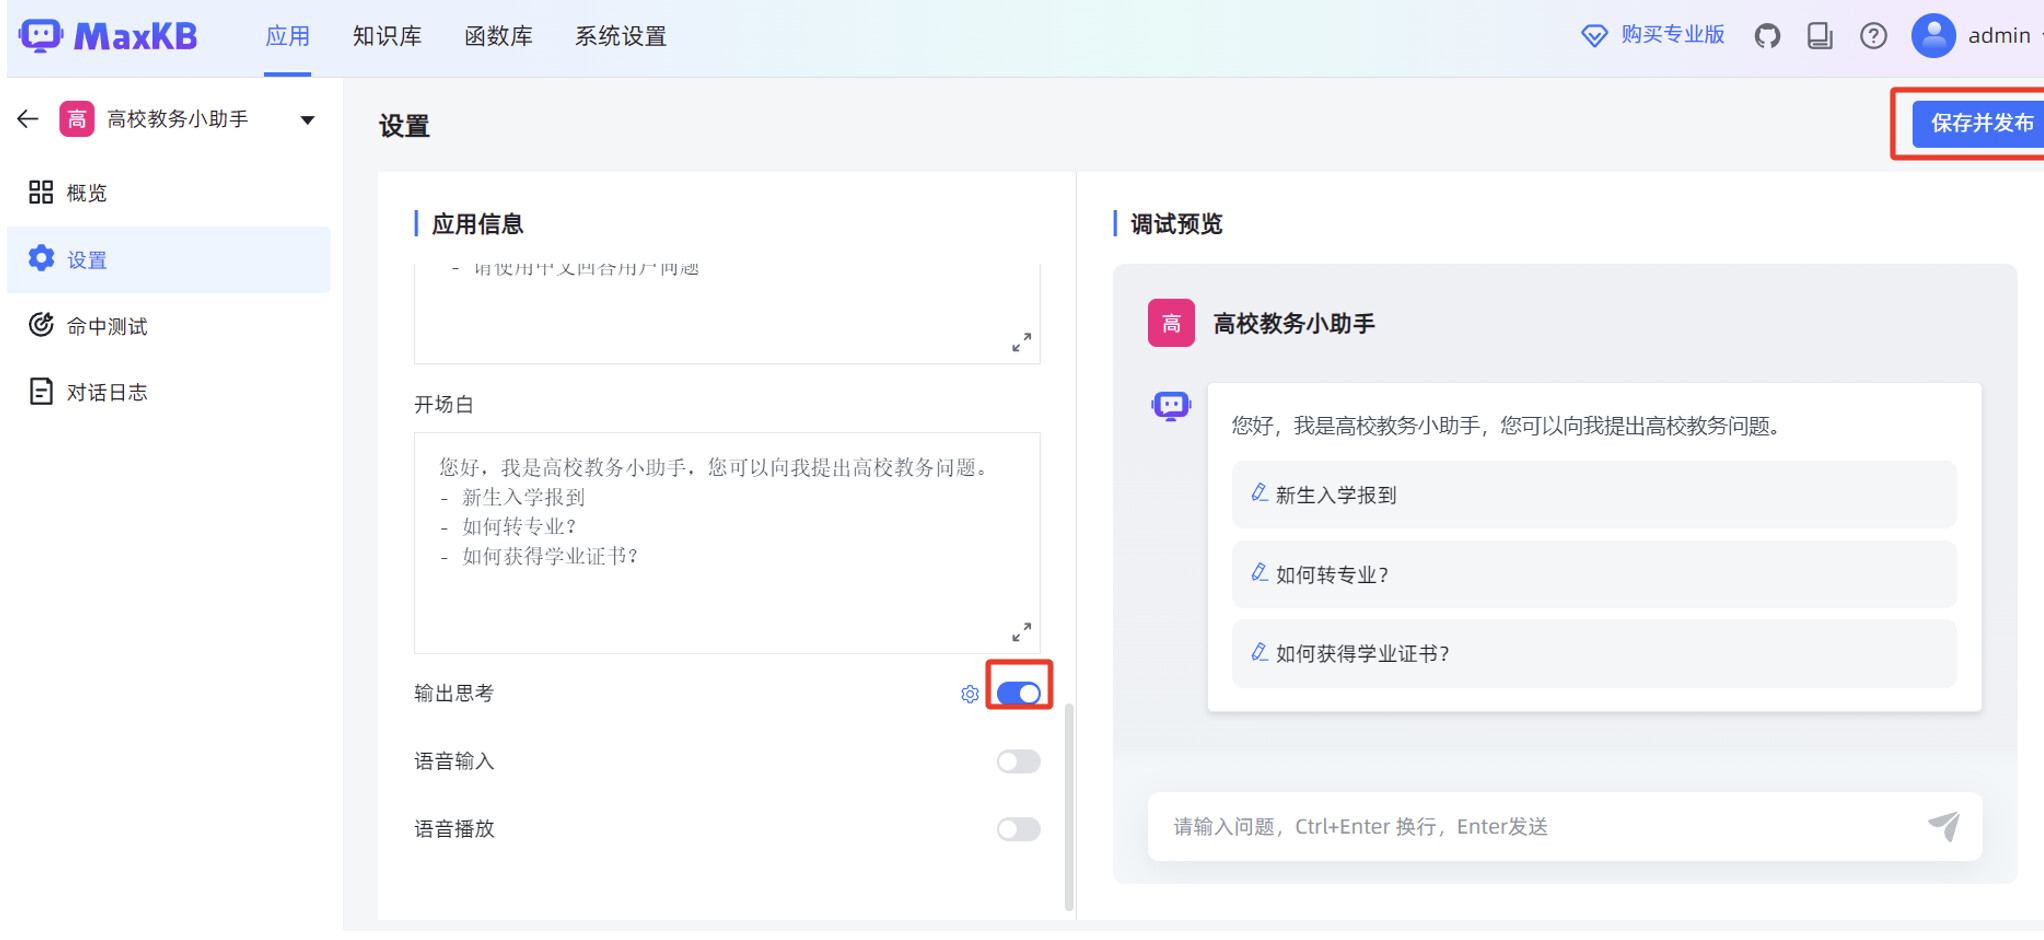Click the MaxKB logo
This screenshot has width=2044, height=940.
coord(108,36)
